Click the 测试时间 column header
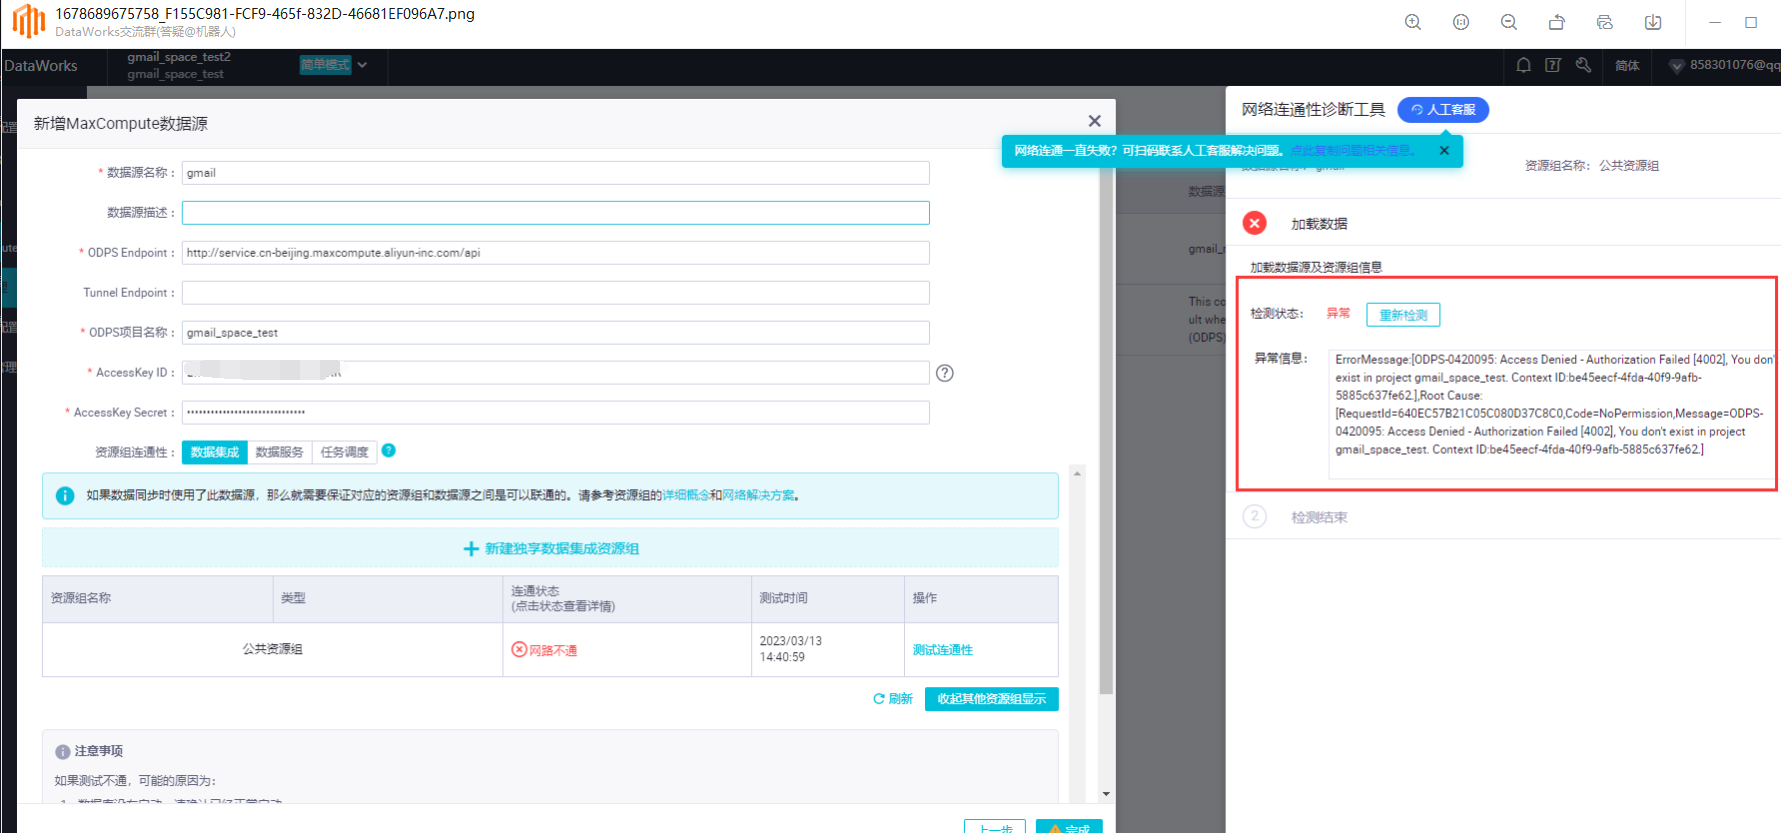This screenshot has width=1781, height=833. [x=828, y=599]
